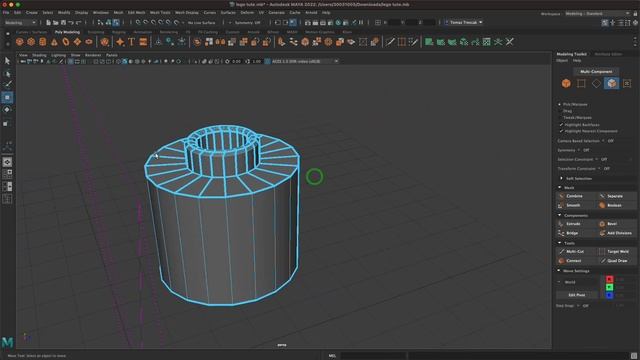Image resolution: width=640 pixels, height=360 pixels.
Task: Select the Paint Selection tool in toolbox
Action: pos(7,84)
